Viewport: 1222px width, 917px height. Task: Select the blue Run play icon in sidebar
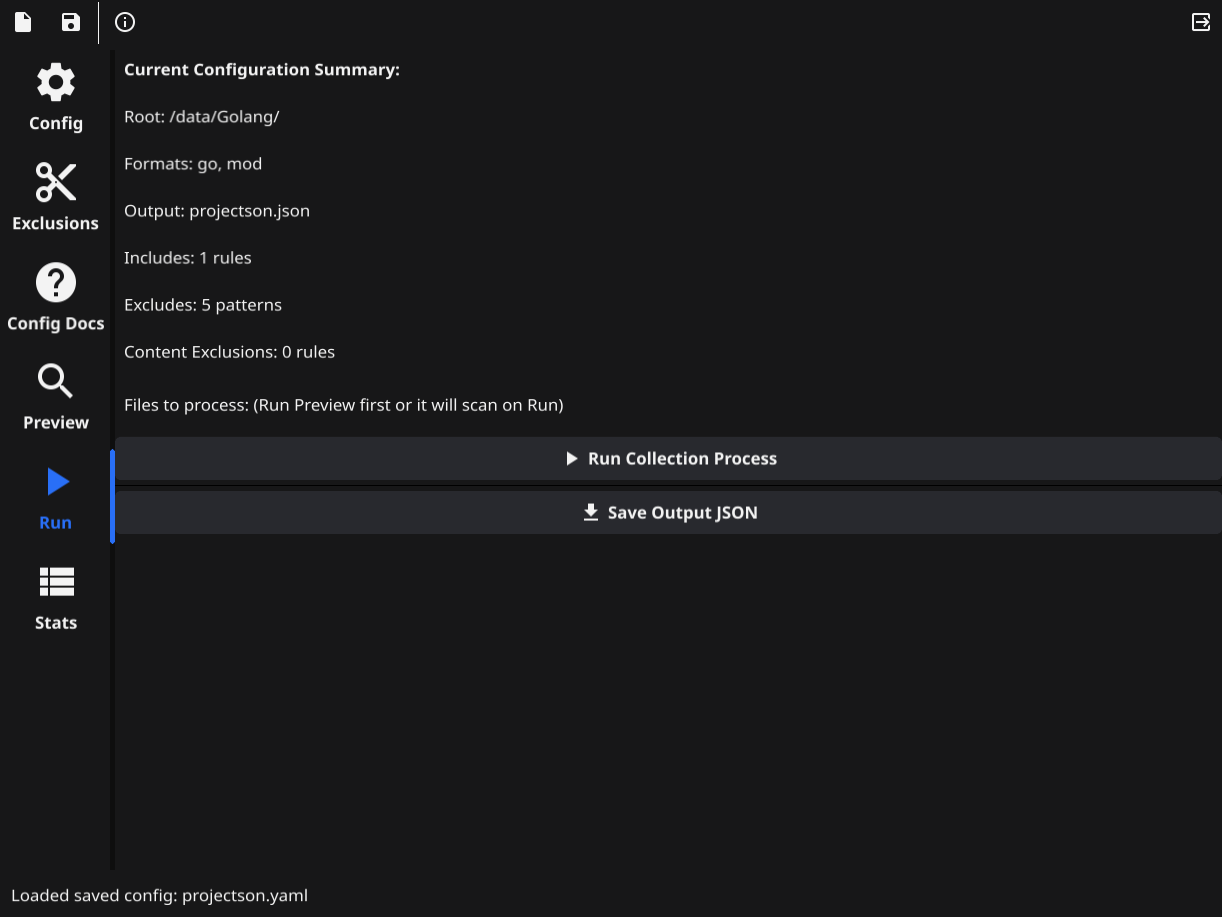[x=57, y=482]
